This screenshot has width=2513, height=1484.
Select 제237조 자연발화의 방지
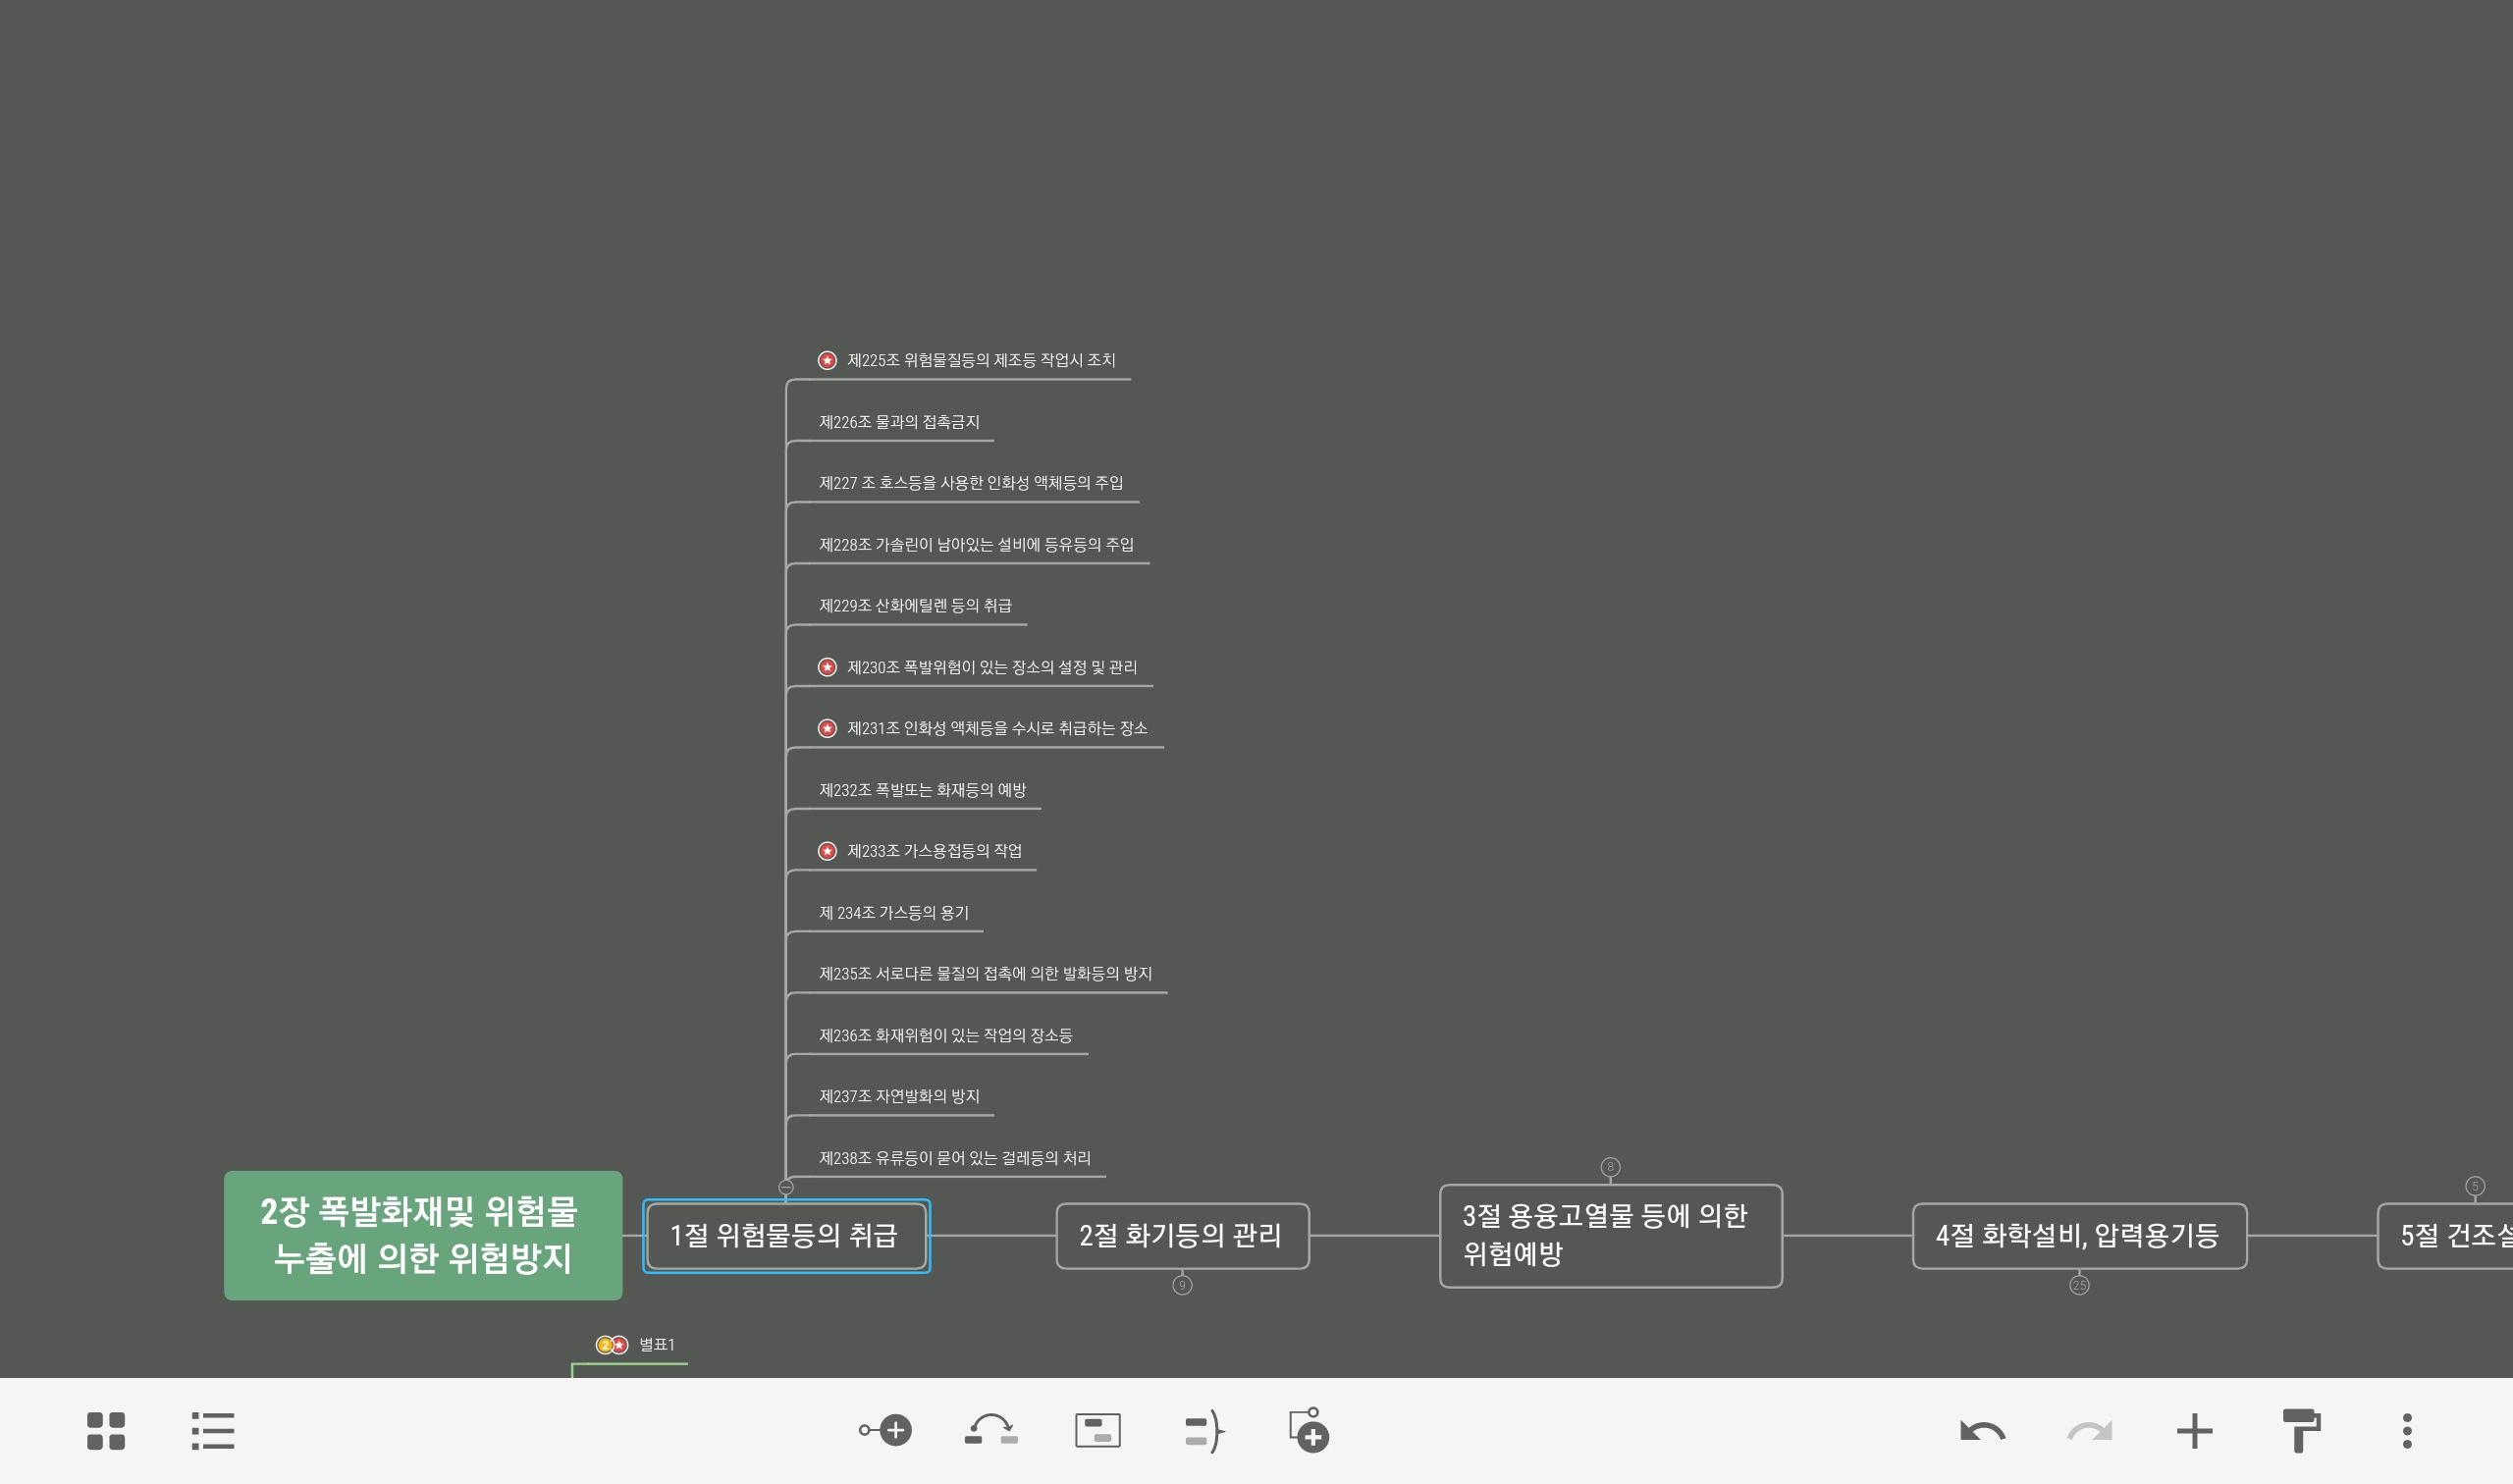pyautogui.click(x=899, y=1097)
